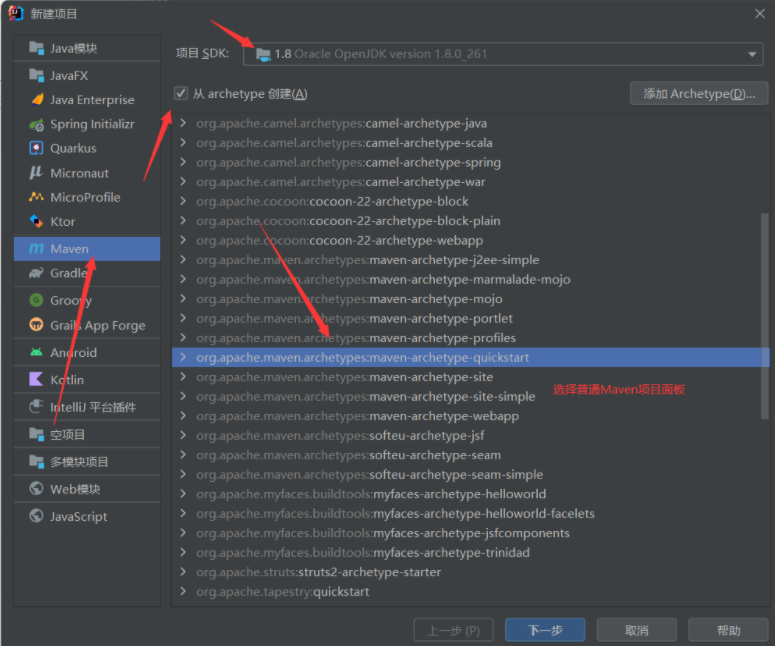Select org.apache.tapestry:quickstart row

(471, 592)
